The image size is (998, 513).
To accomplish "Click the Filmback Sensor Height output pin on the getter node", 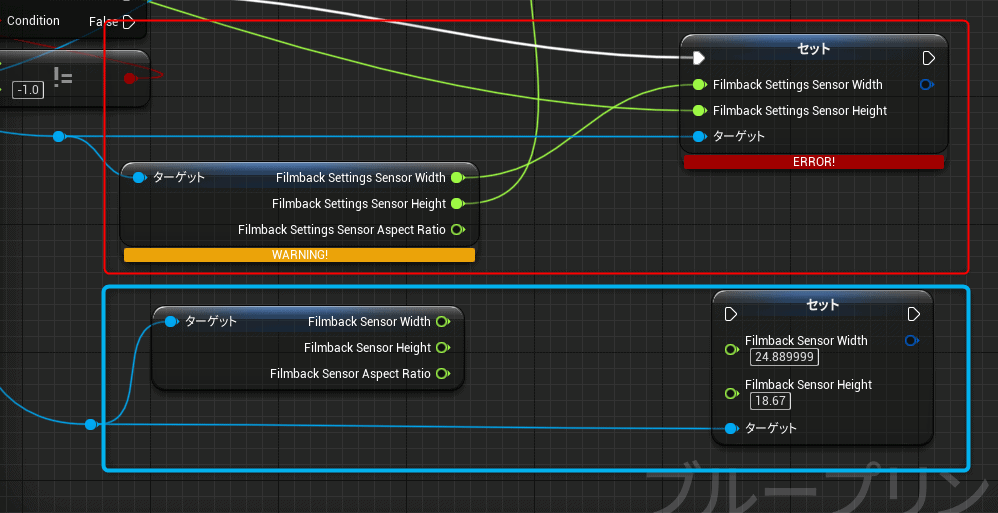I will (443, 348).
